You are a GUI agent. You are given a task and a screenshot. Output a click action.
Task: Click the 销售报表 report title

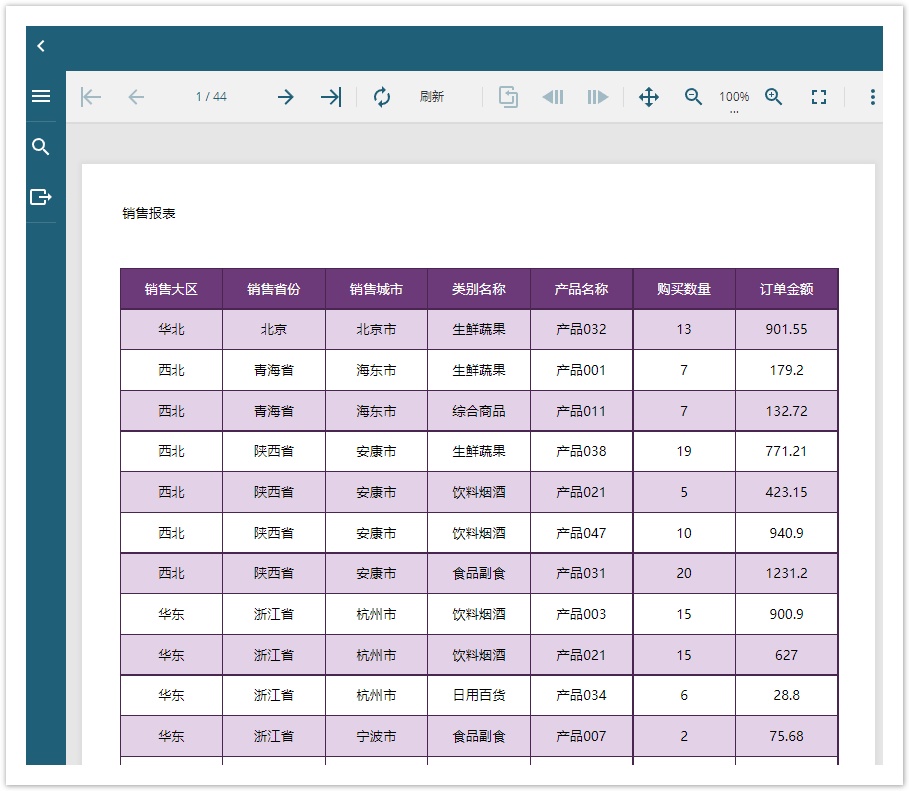pos(149,213)
